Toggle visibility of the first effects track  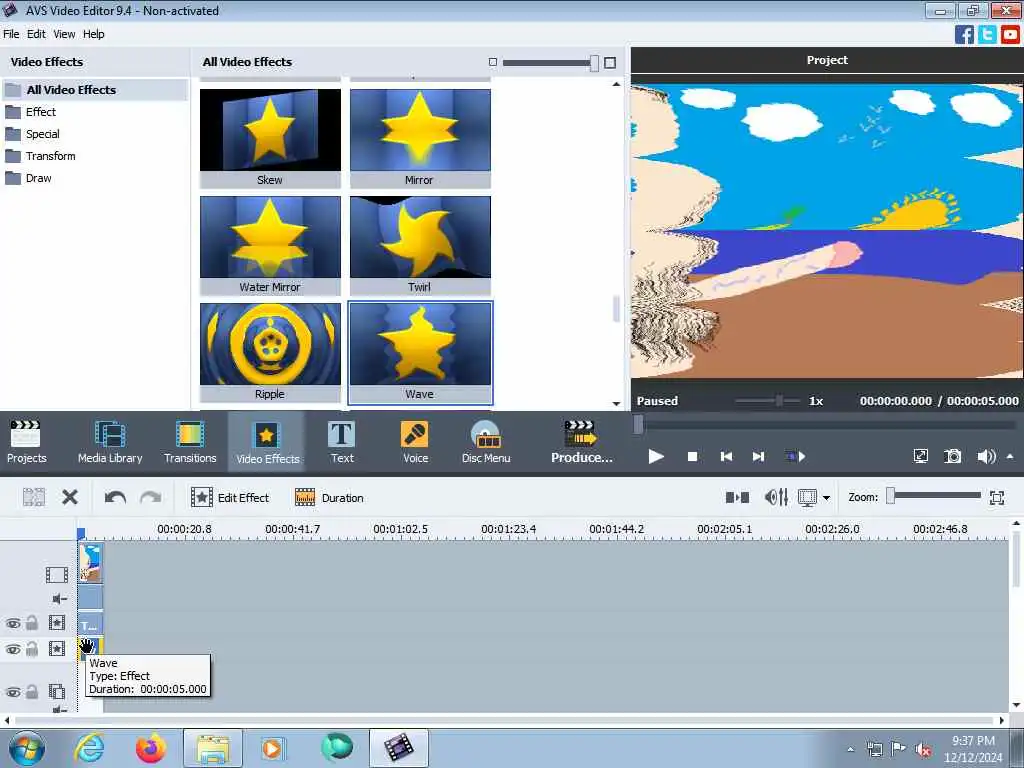[x=13, y=623]
